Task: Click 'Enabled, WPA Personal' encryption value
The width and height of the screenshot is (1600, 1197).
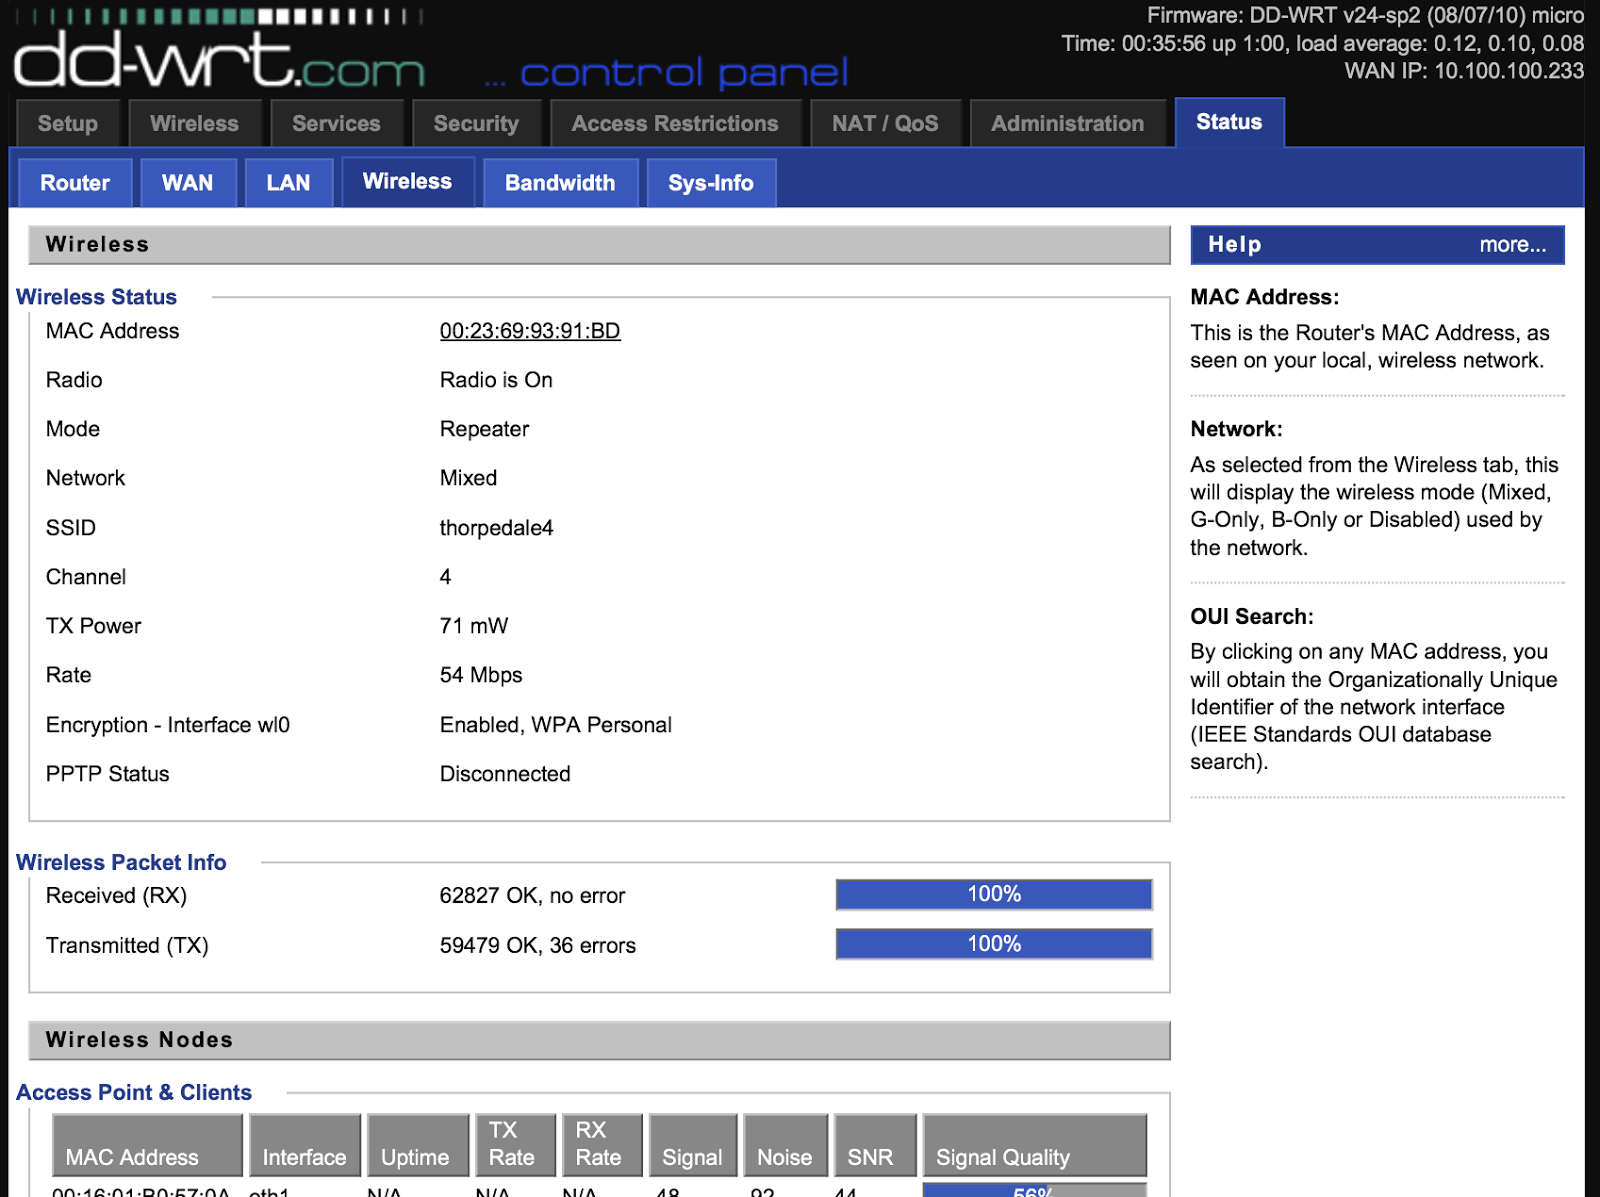Action: (556, 725)
